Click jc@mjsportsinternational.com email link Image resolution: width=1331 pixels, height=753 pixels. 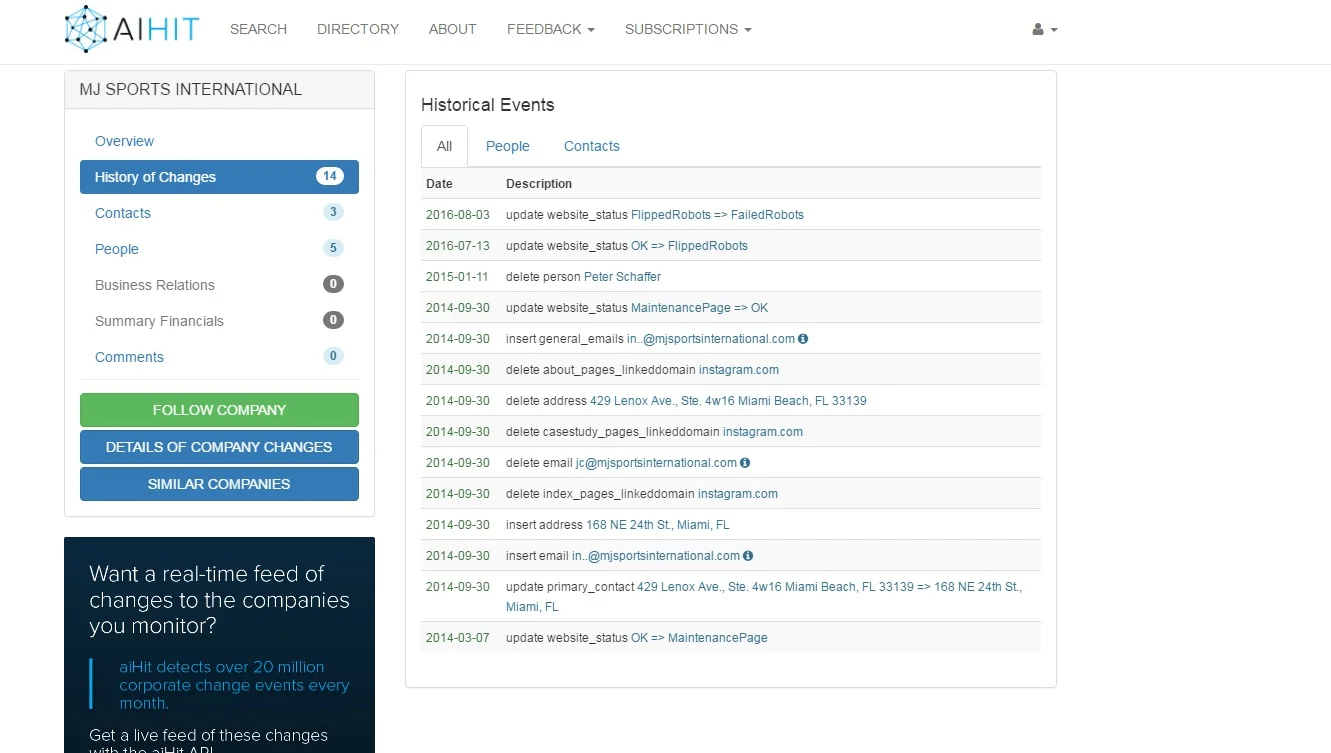(x=656, y=463)
